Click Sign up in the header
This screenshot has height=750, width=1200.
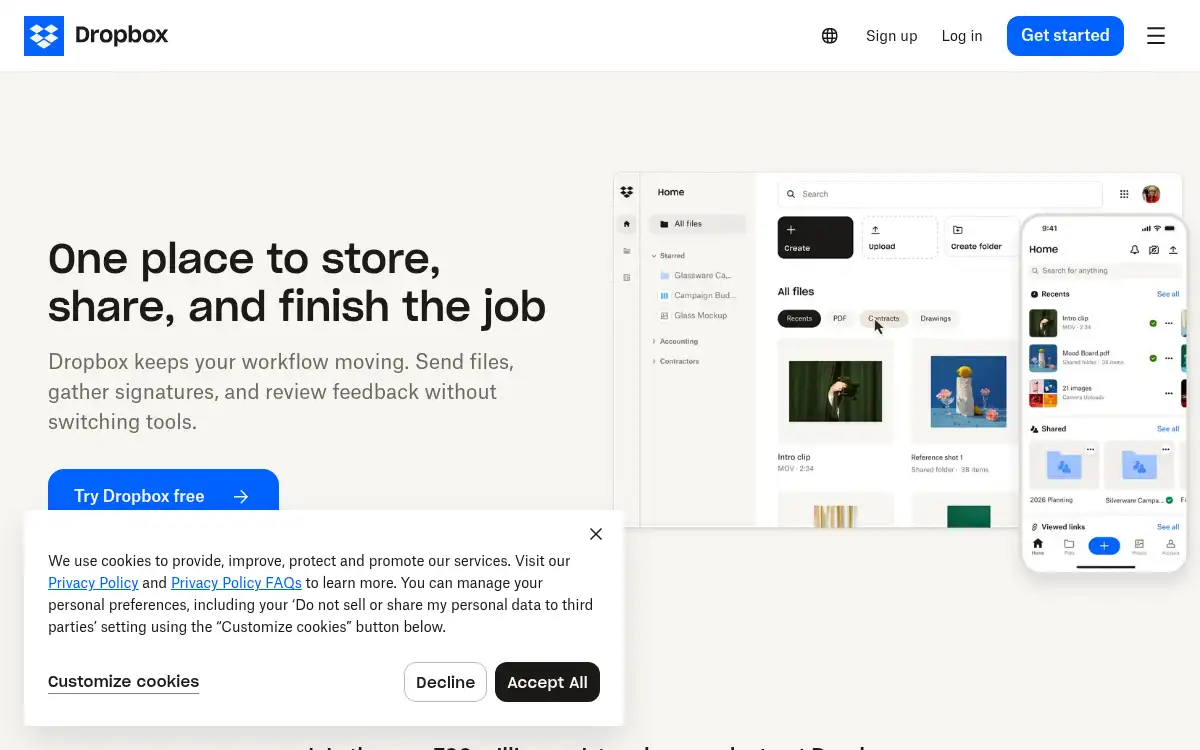pos(891,36)
